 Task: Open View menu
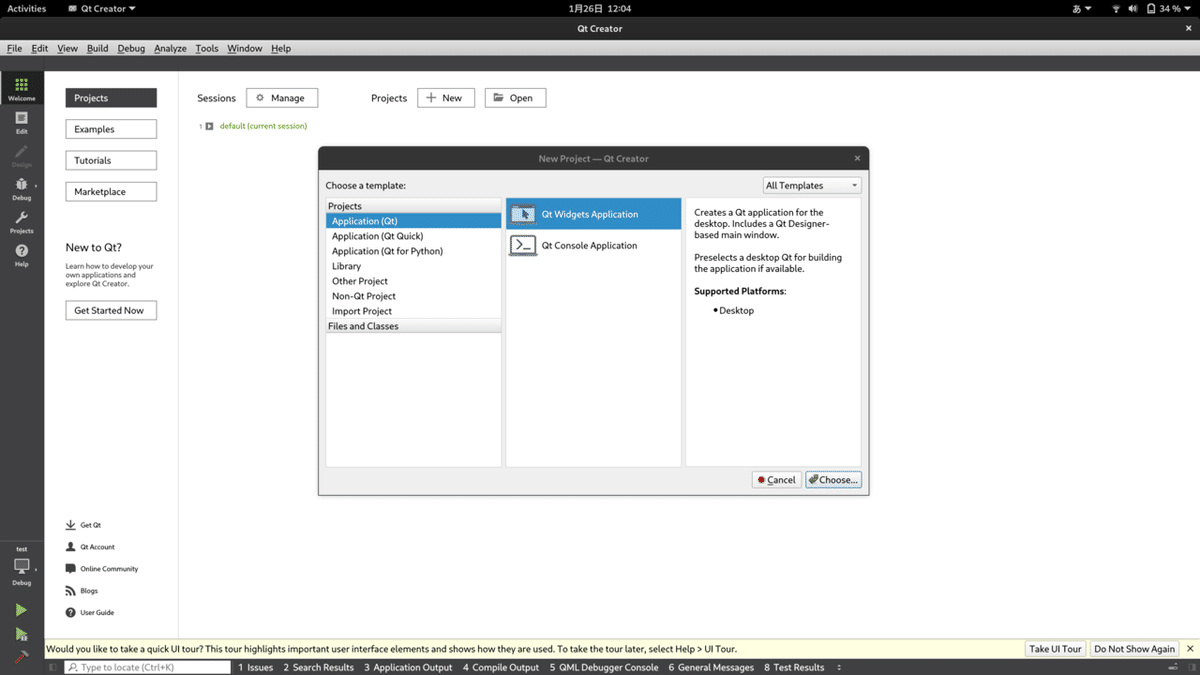(x=67, y=48)
